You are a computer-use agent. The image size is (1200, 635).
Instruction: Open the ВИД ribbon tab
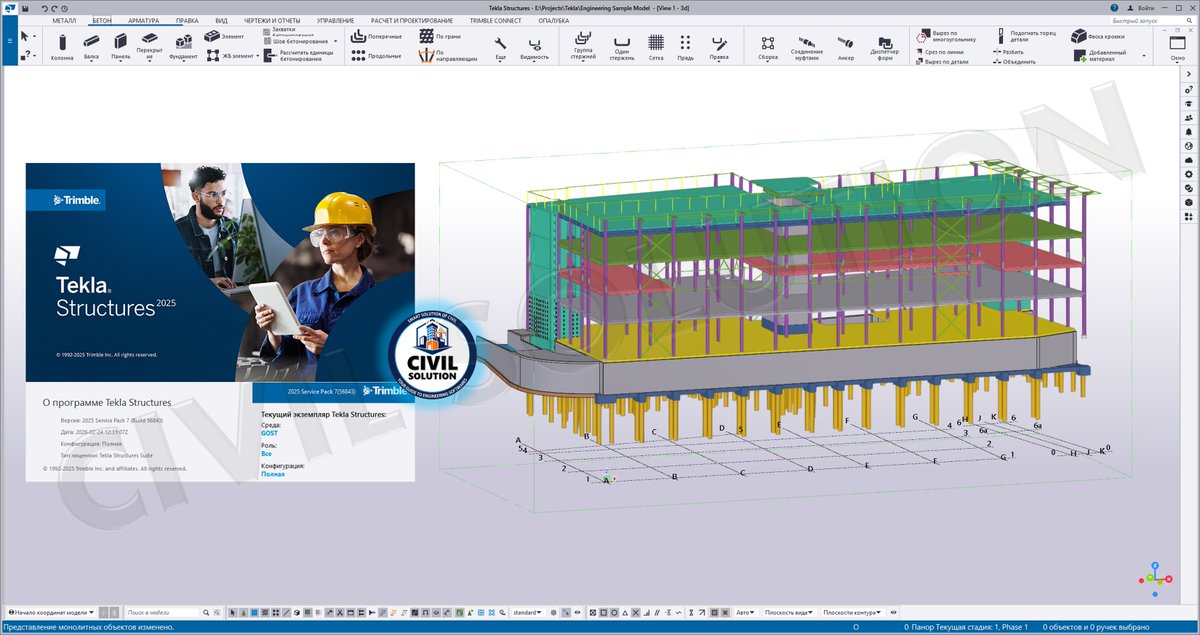click(x=221, y=20)
